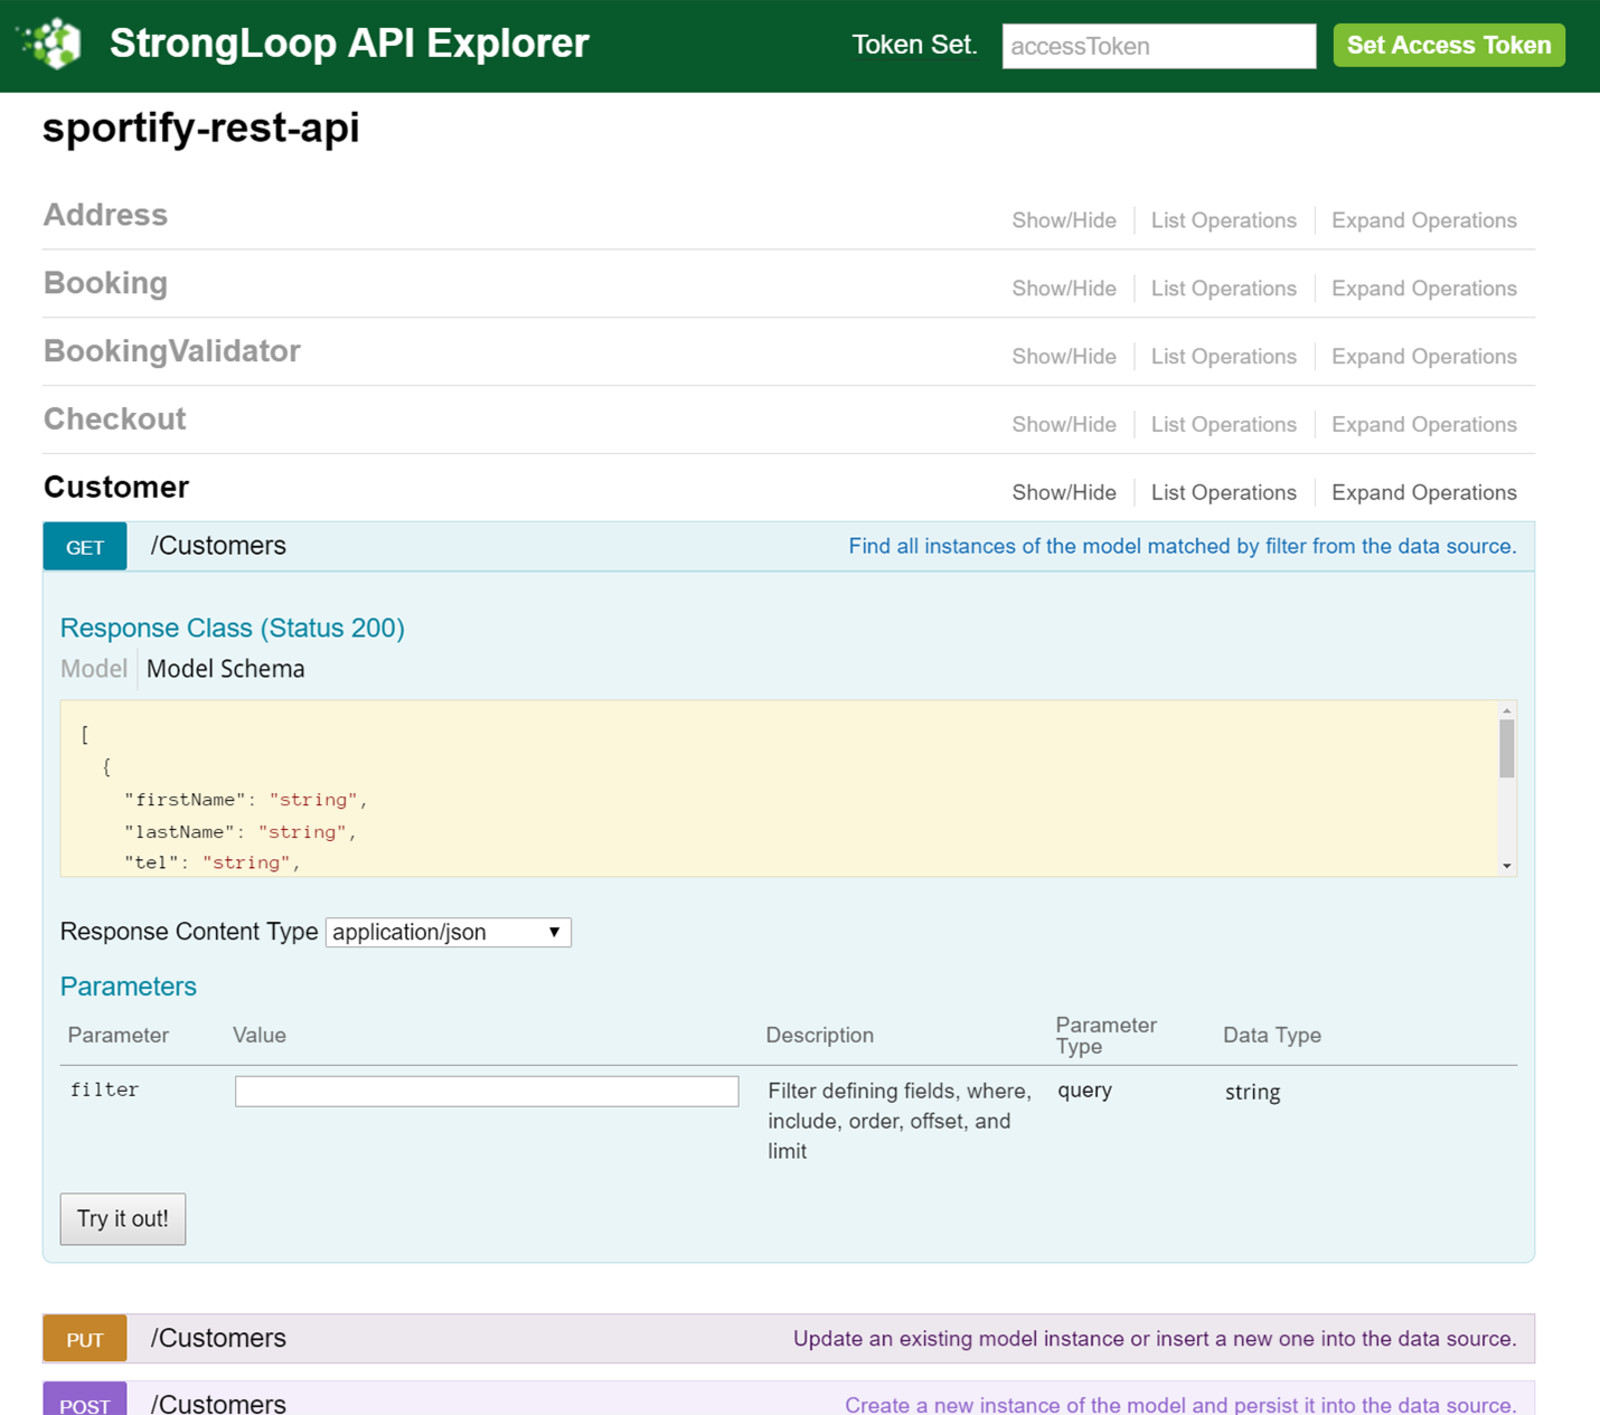Open the Checkout resource heading

115,419
